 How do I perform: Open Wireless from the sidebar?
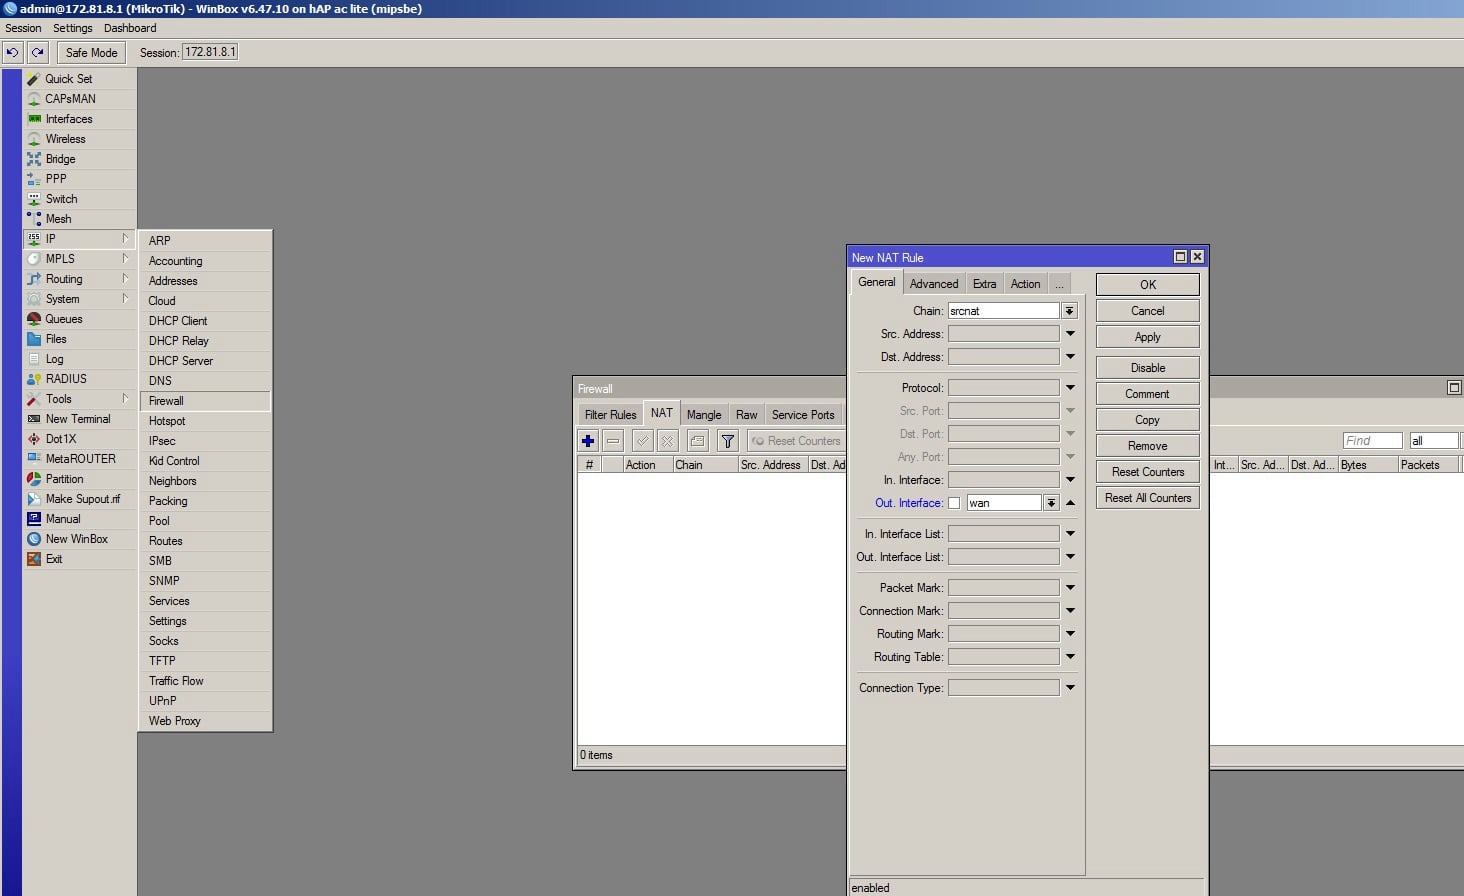[65, 139]
